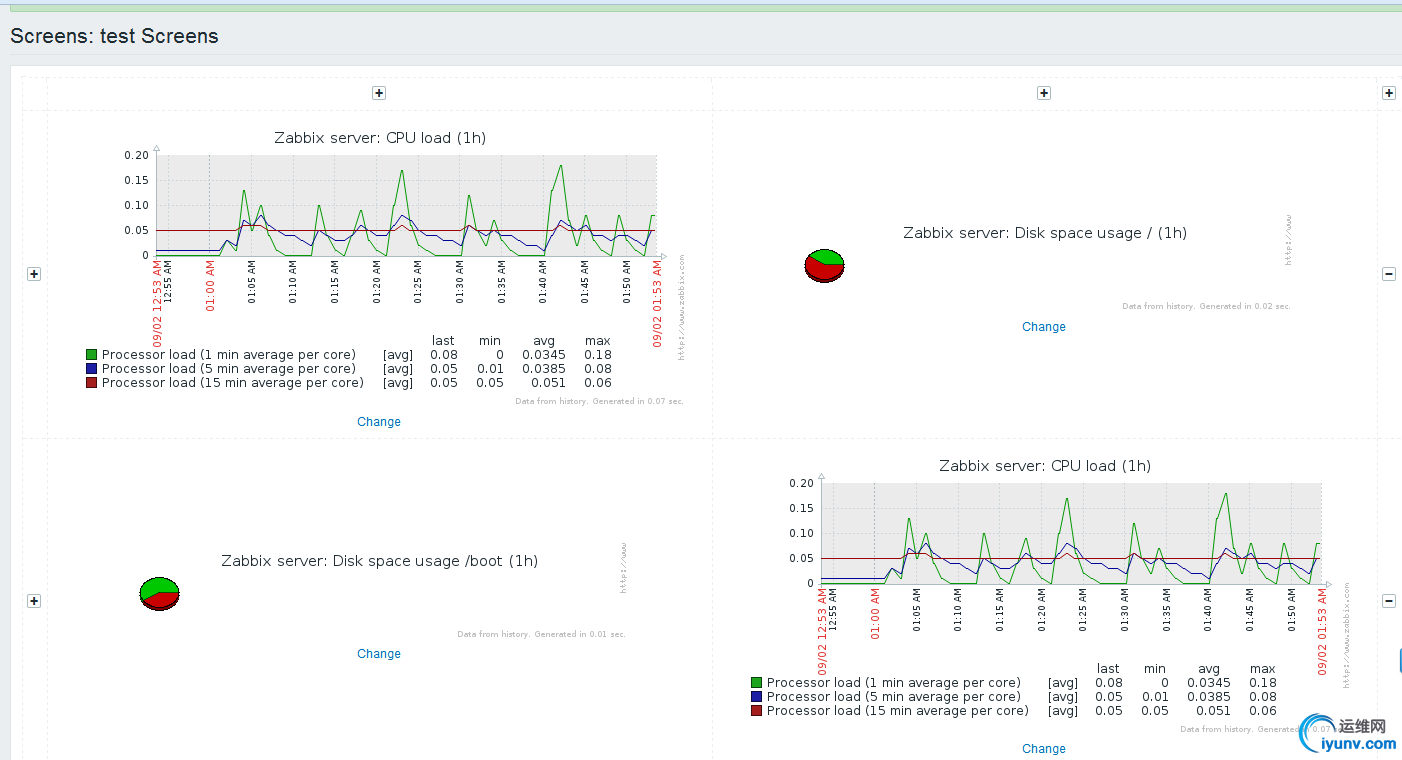
Task: Click the plus icon left of the /boot disk usage row
Action: (34, 601)
